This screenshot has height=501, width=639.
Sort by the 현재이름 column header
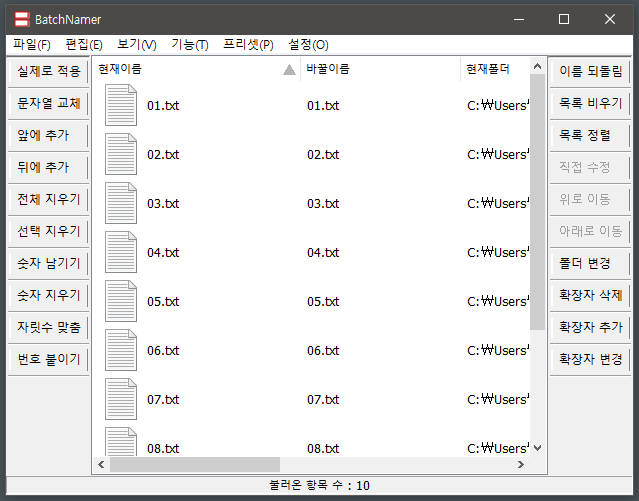point(196,69)
